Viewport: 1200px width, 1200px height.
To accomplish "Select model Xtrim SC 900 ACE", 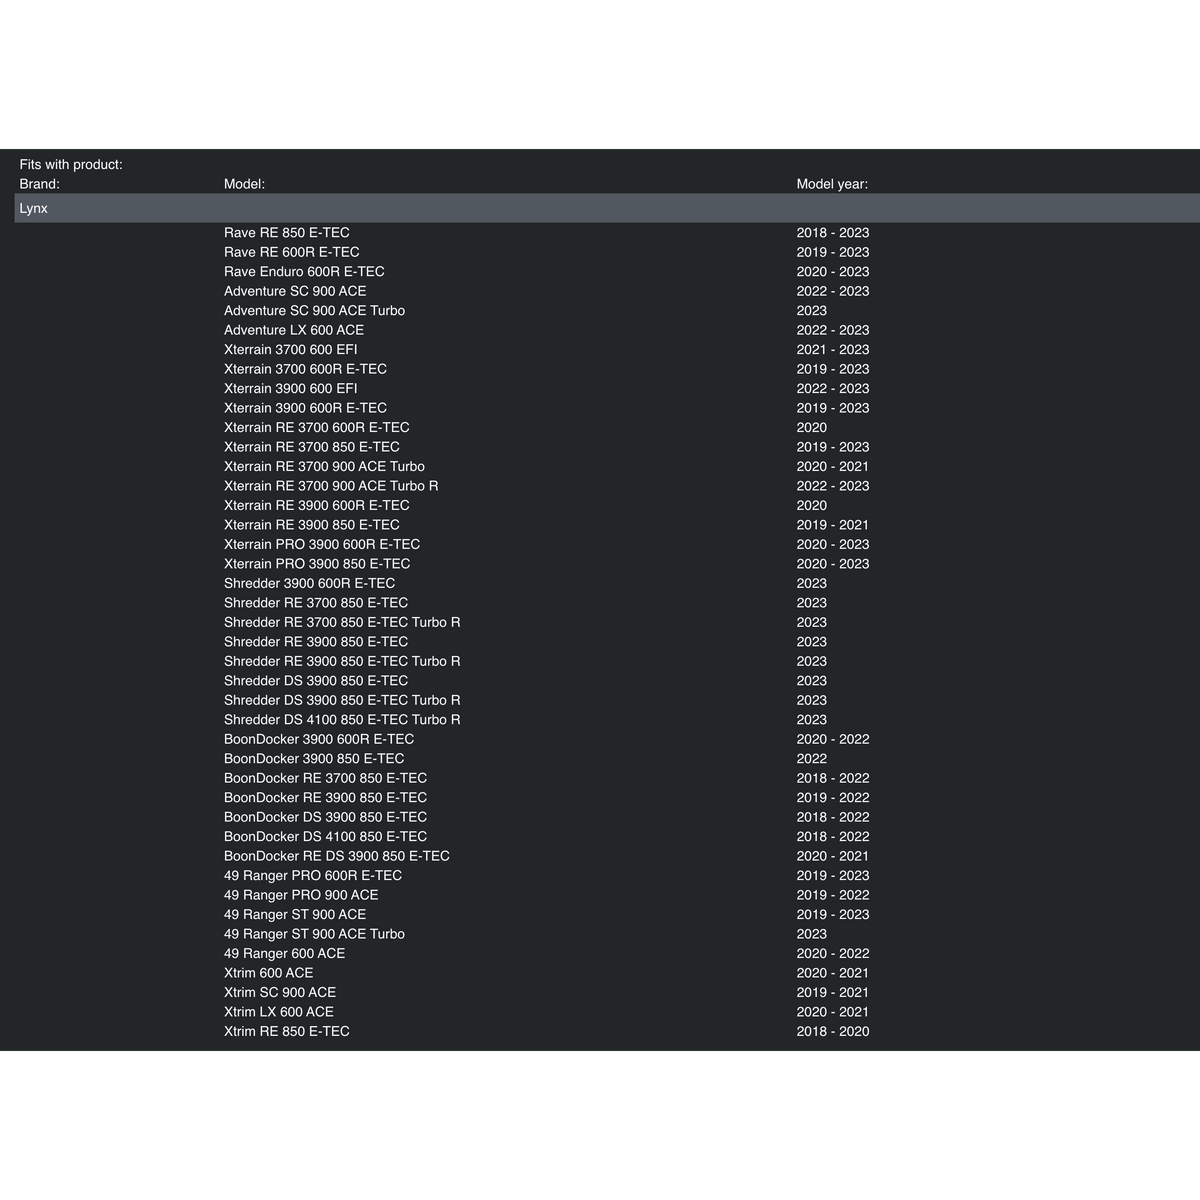I will (x=280, y=993).
